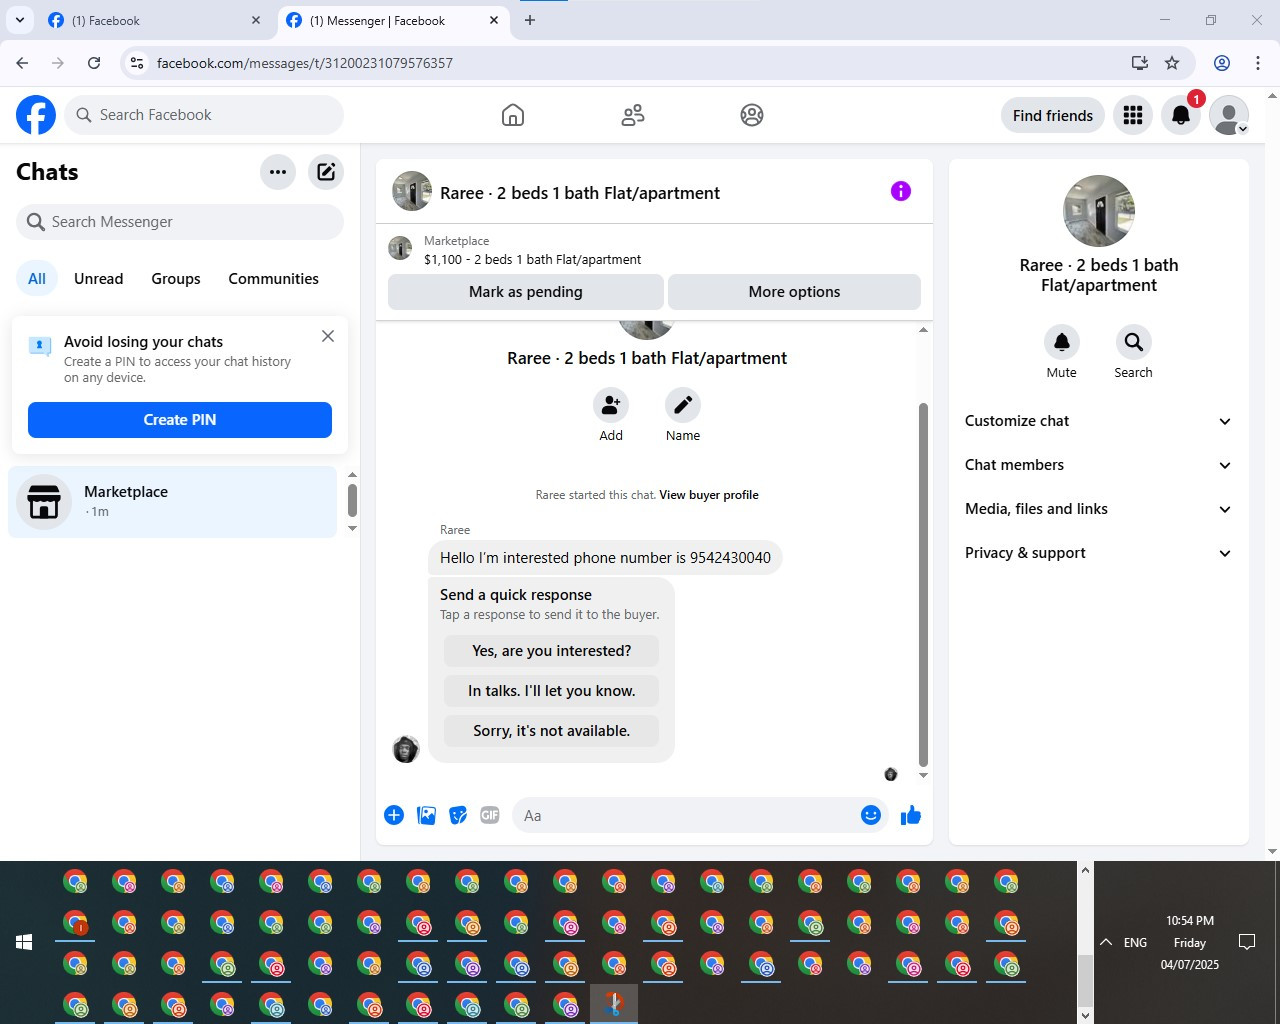Screen dimensions: 1280x1024
Task: Expand Customize chat section
Action: pyautogui.click(x=1098, y=421)
